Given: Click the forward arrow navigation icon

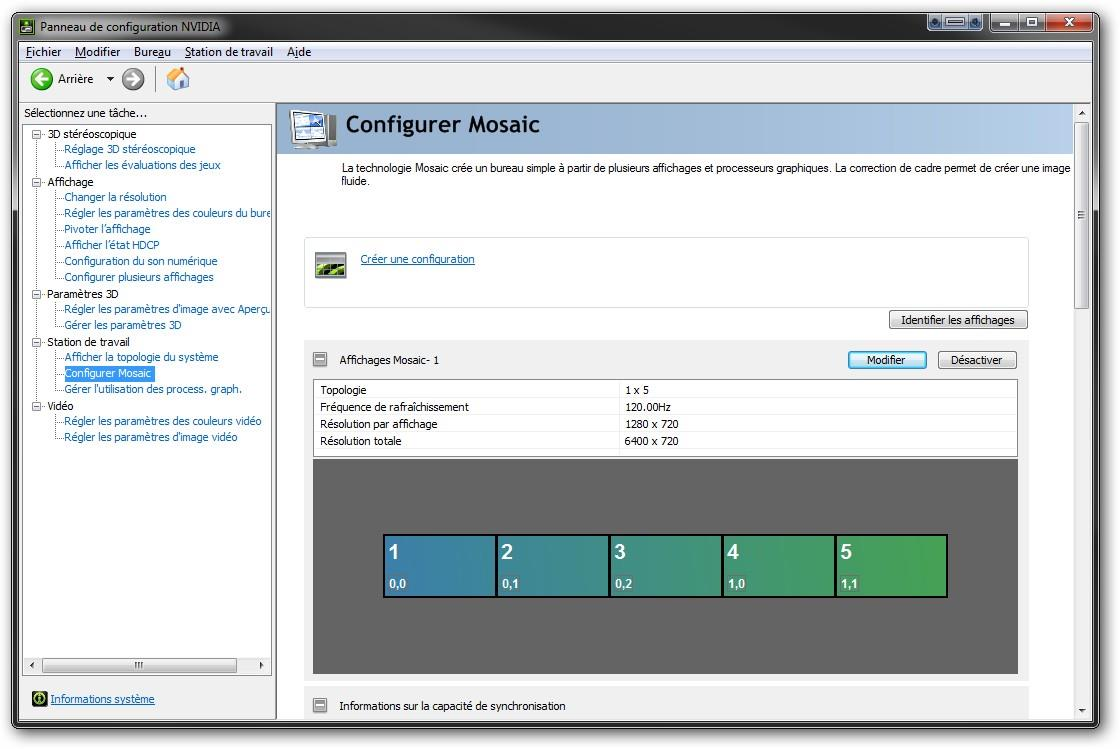Looking at the screenshot, I should [x=133, y=79].
